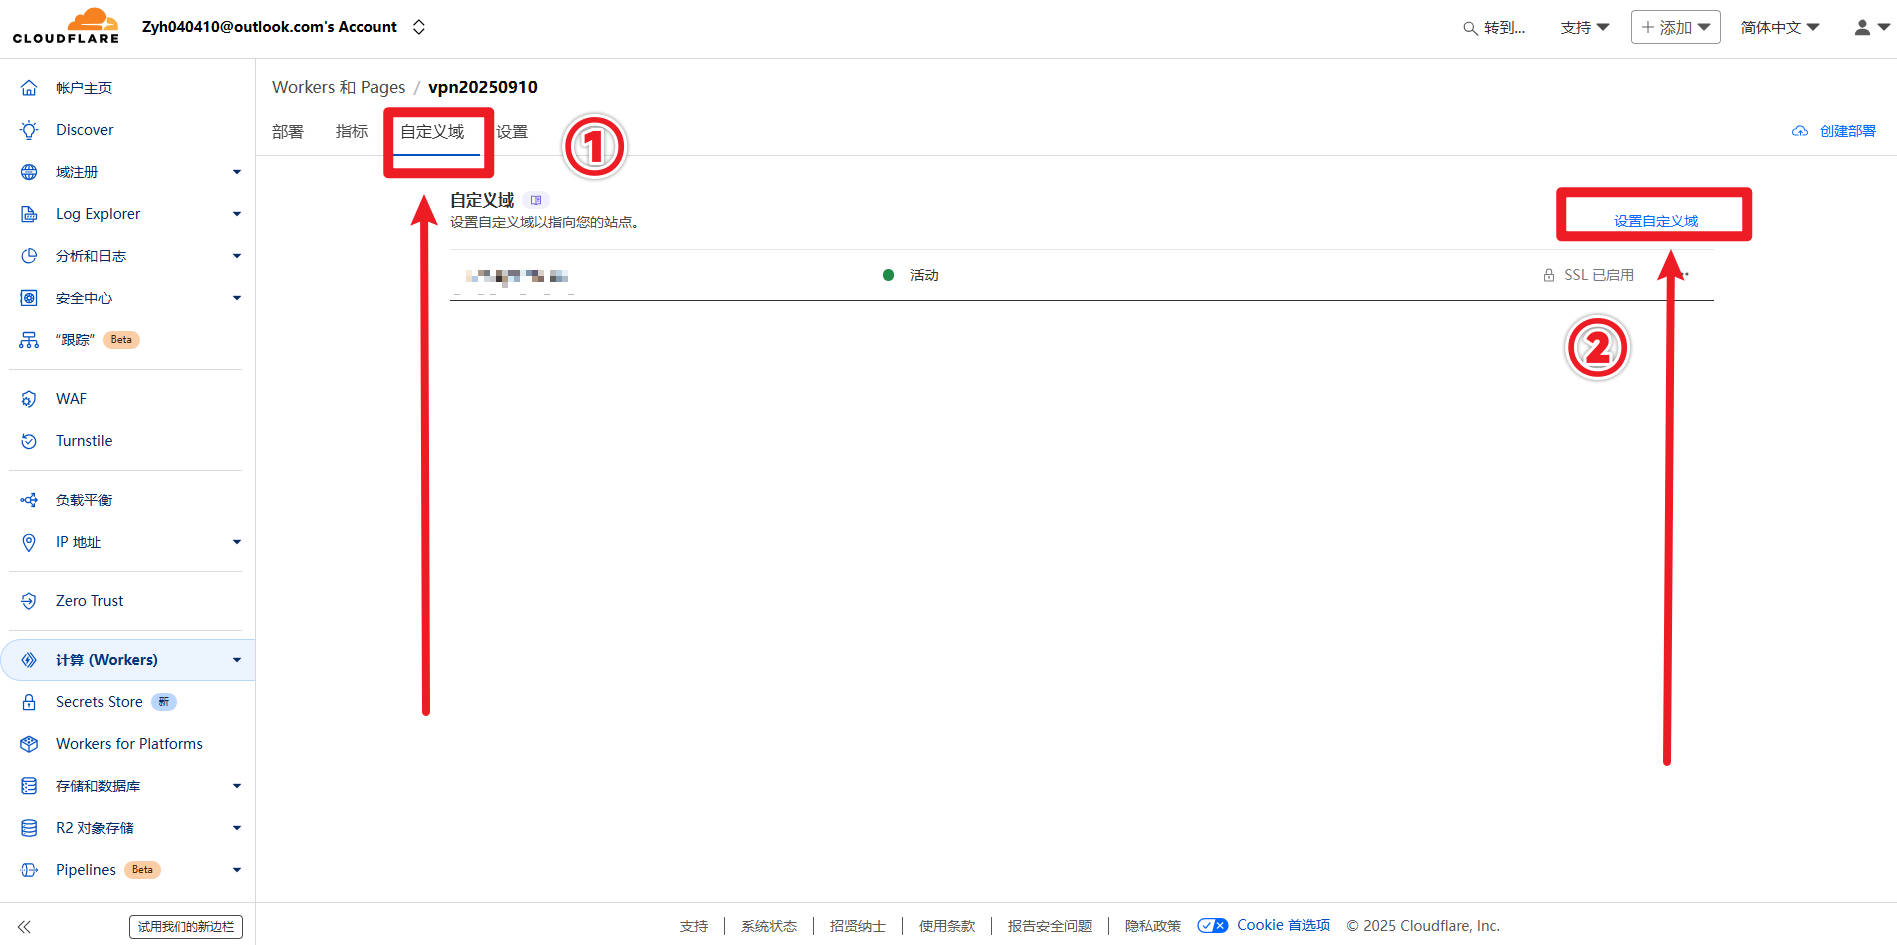Open the 招贤纳士 careers footer link
Image resolution: width=1897 pixels, height=945 pixels.
point(858,926)
